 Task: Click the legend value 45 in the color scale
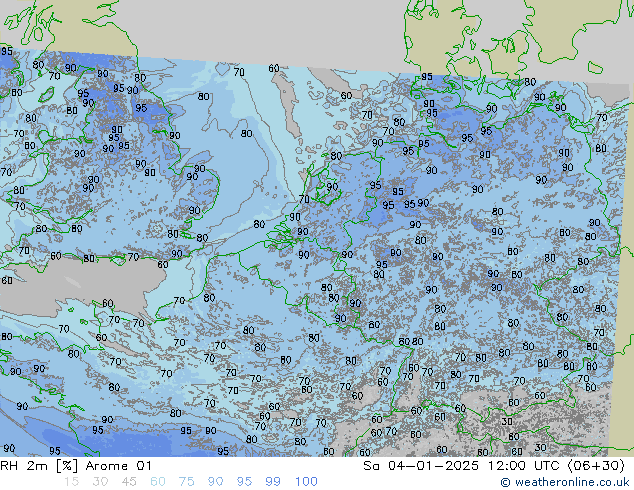129,482
